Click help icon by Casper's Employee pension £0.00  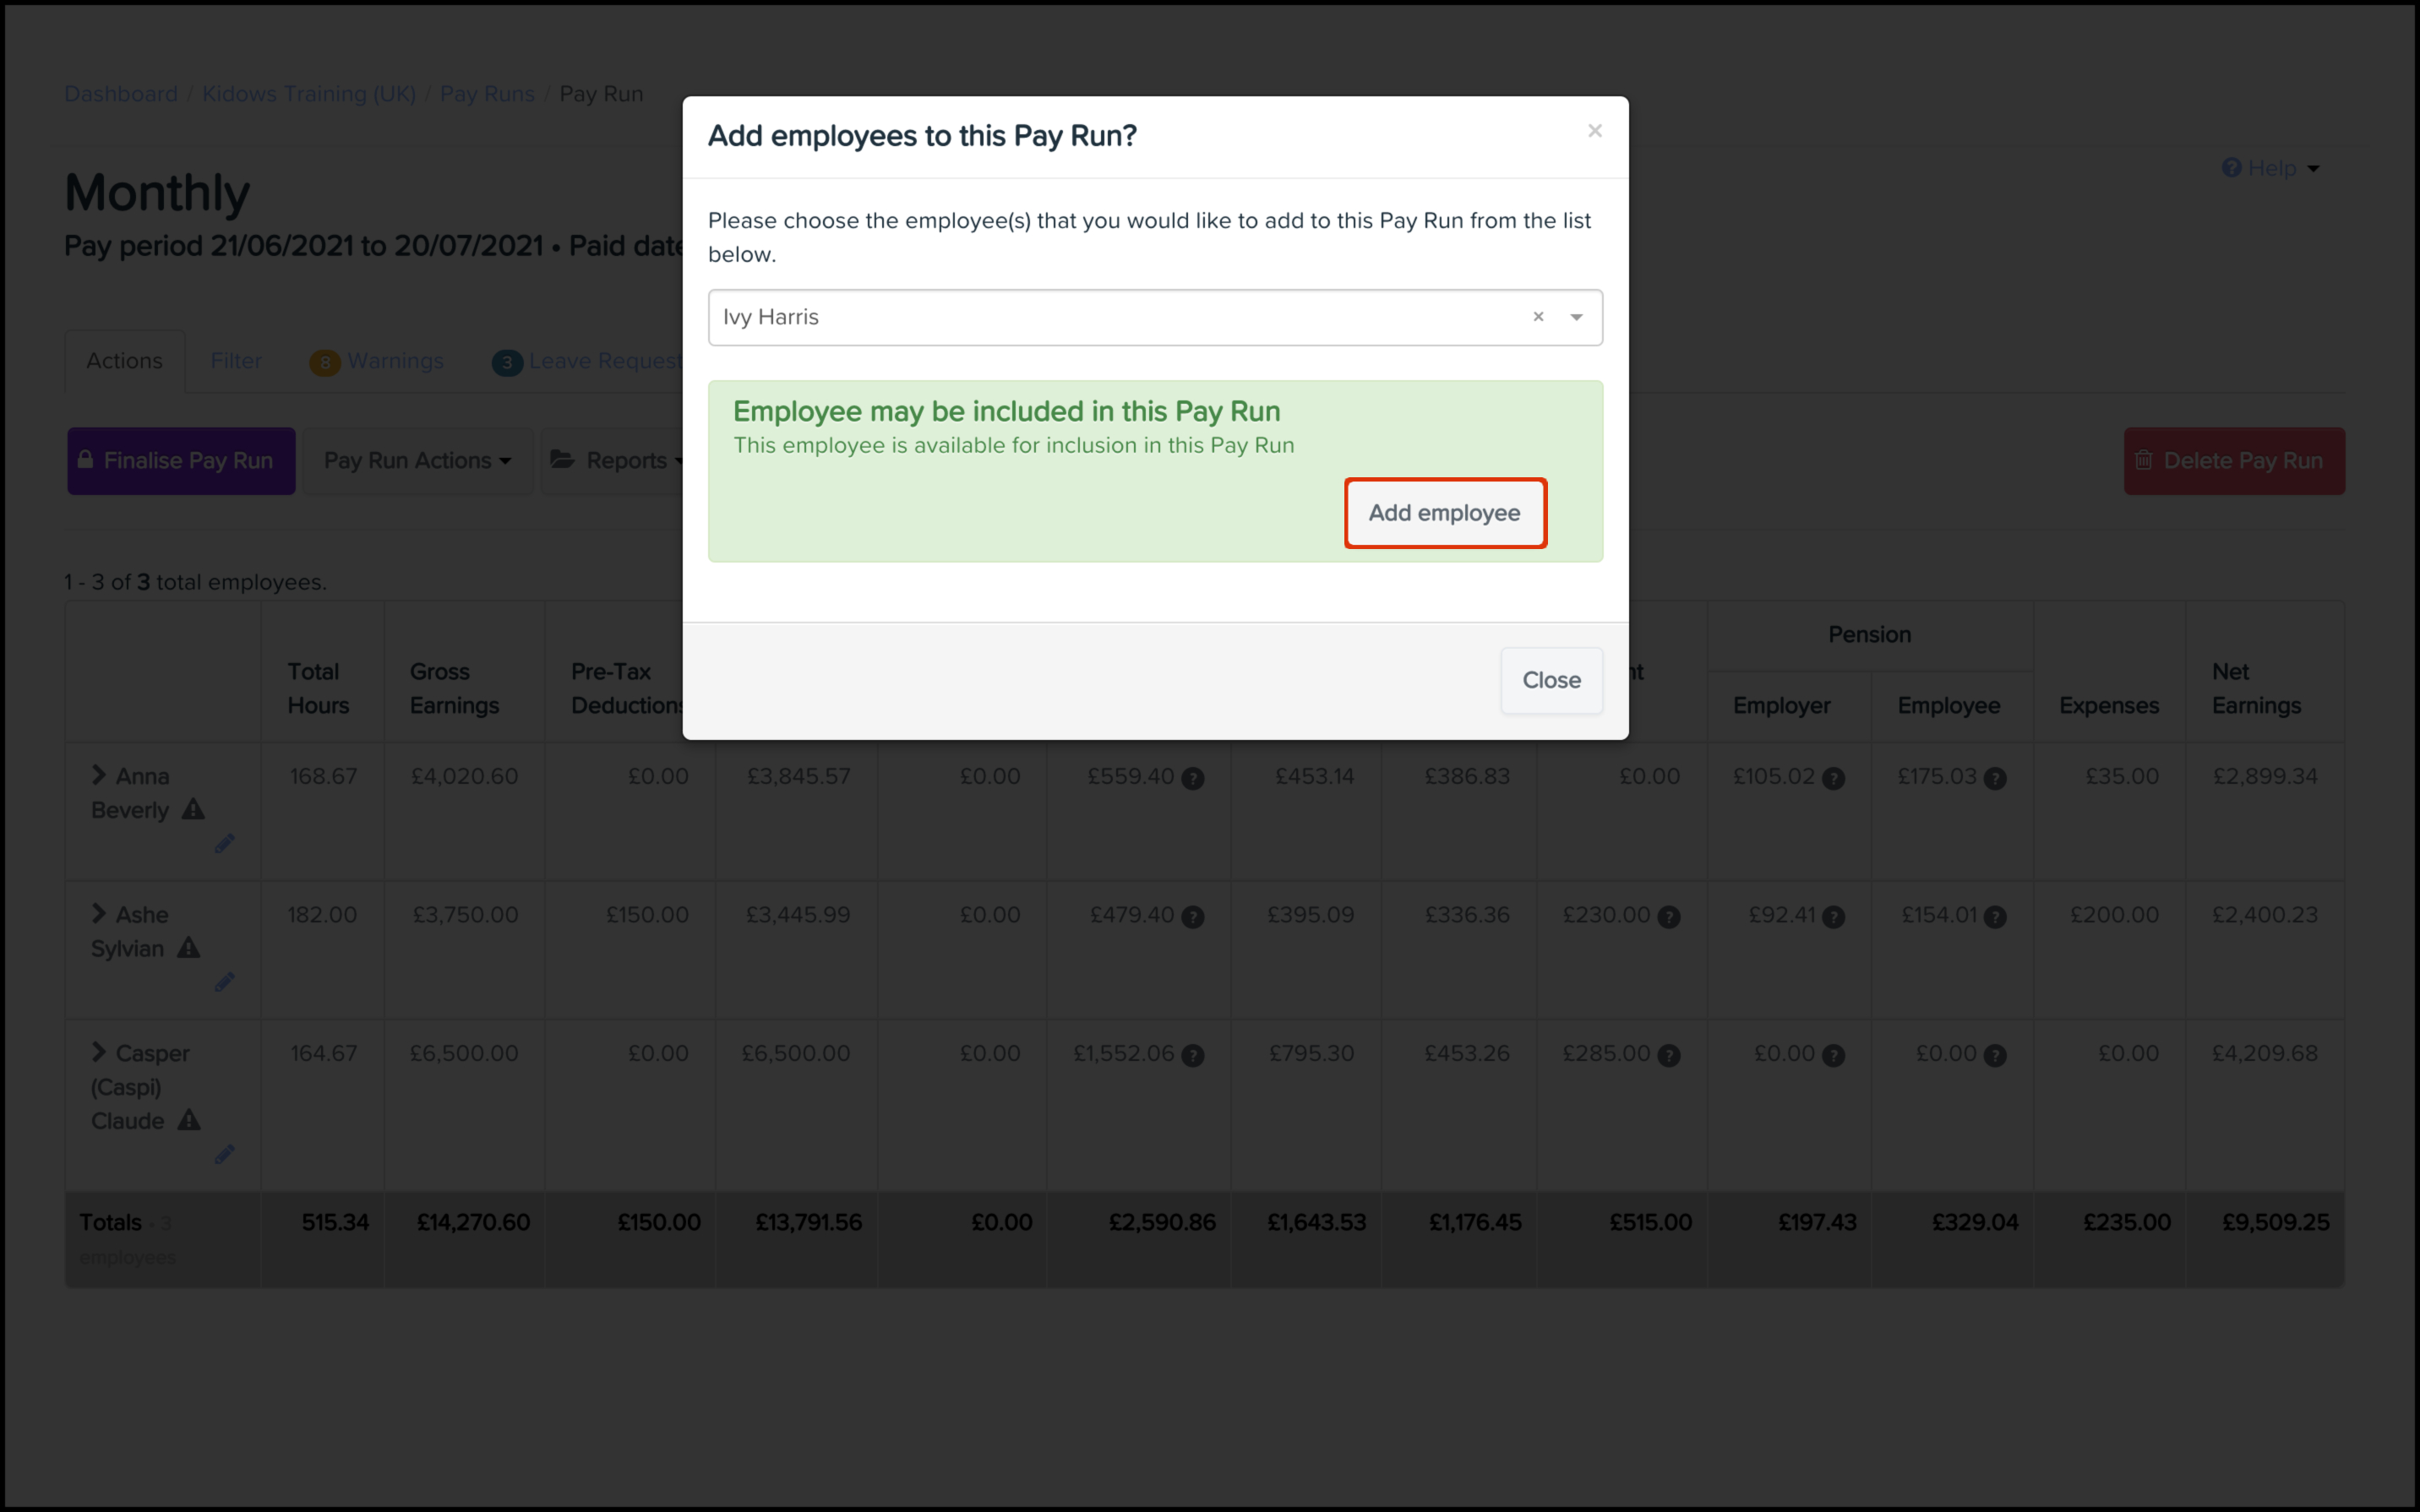tap(1995, 1055)
